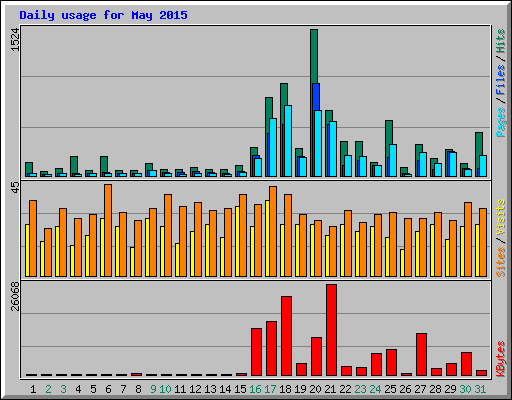Click the orange visits bar for day 30
The height and width of the screenshot is (400, 512).
point(468,239)
